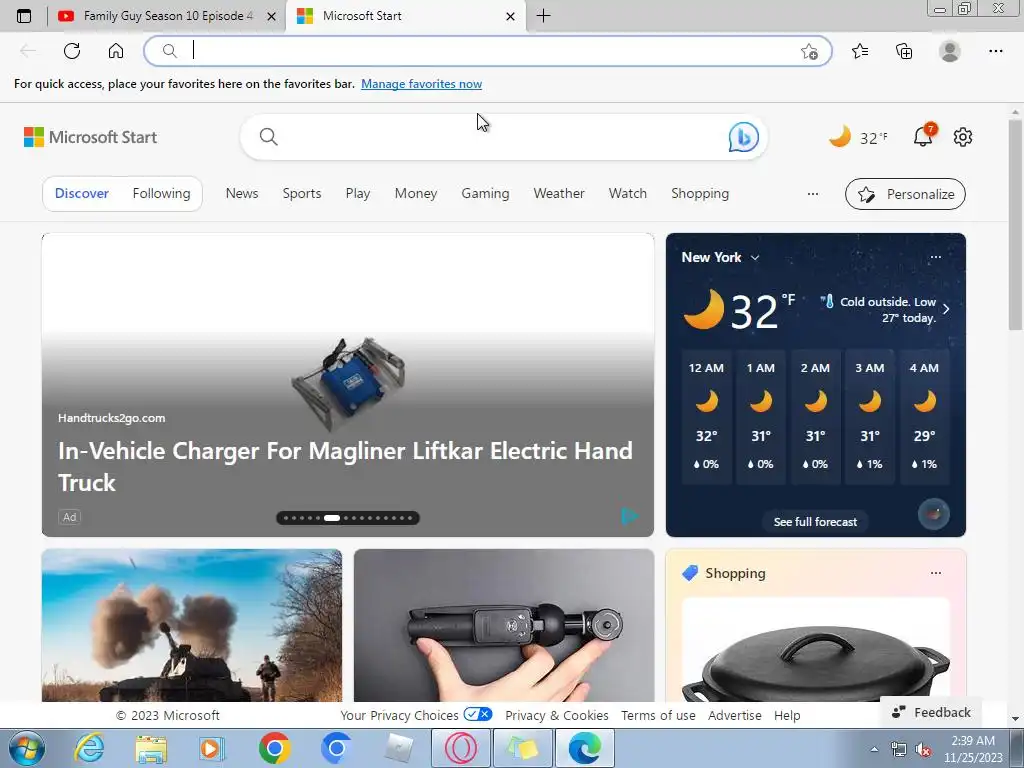
Task: Click the carousel slide indicator dots
Action: pos(348,518)
